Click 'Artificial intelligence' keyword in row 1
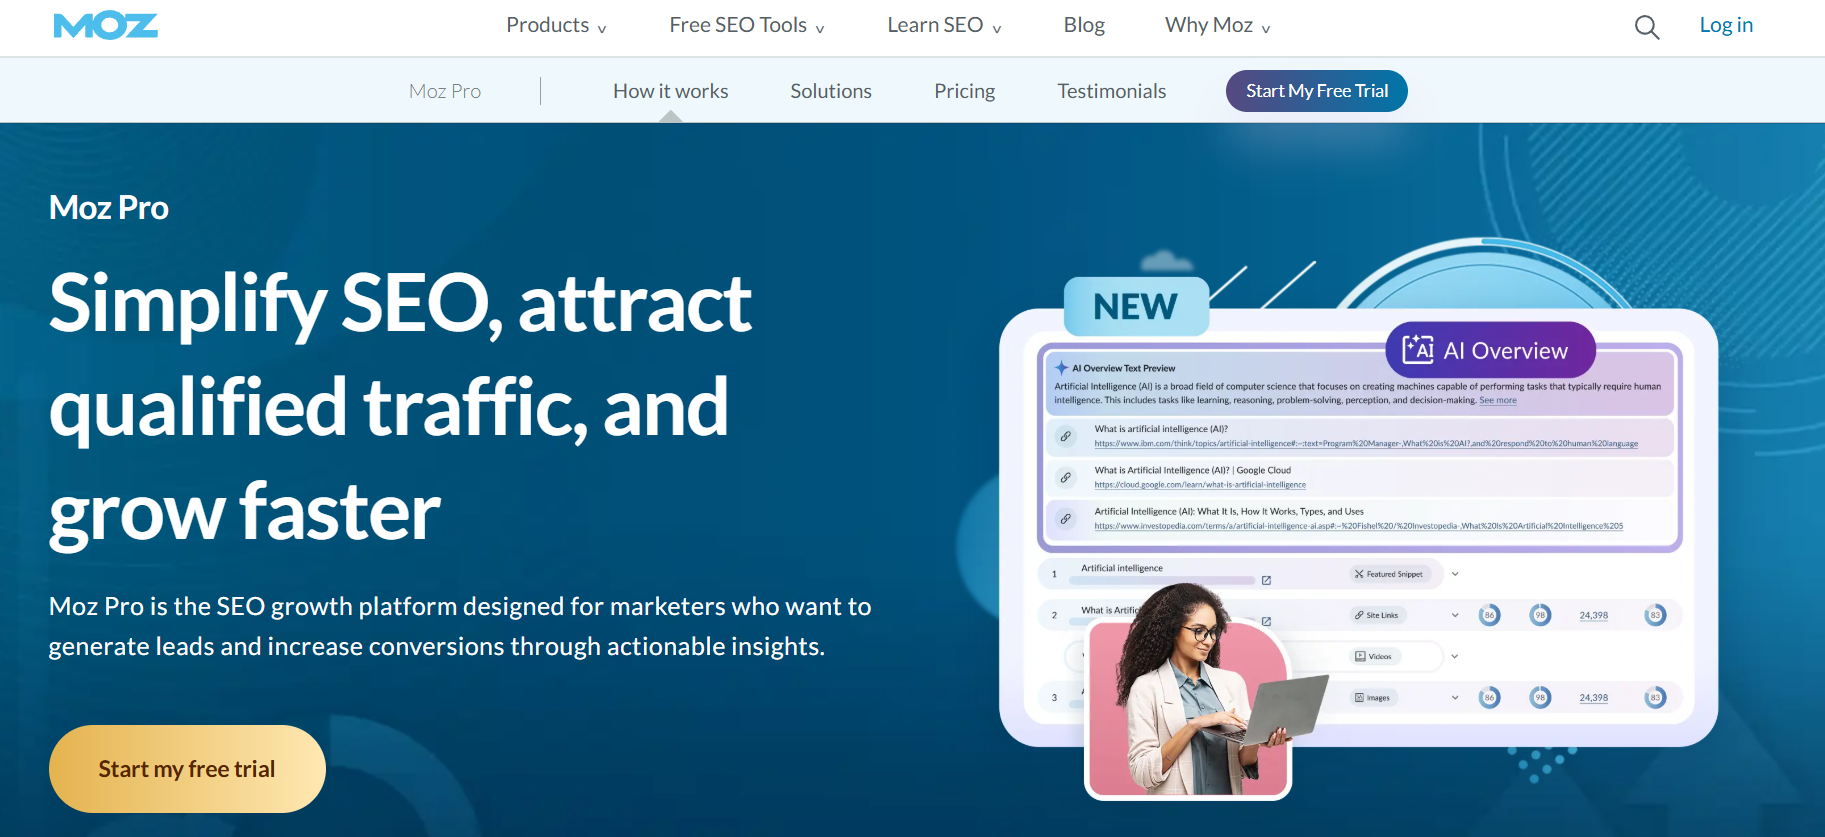1825x837 pixels. [1122, 568]
